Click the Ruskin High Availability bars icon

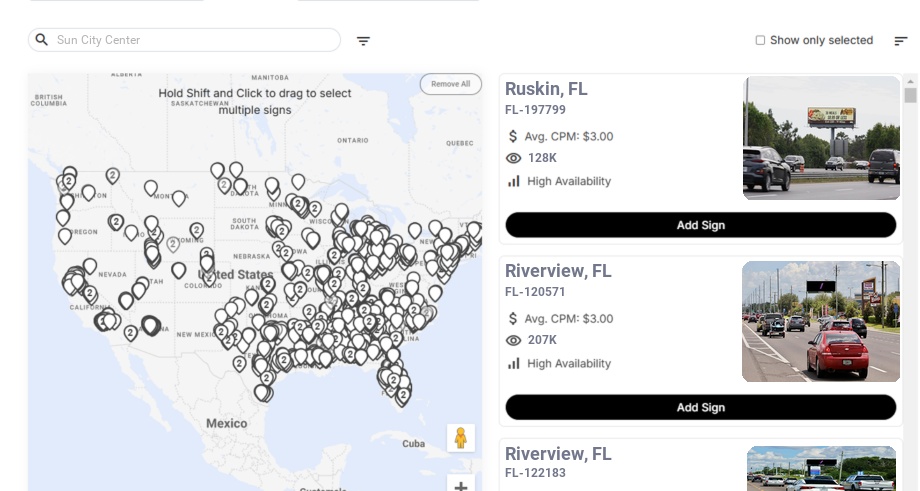pyautogui.click(x=514, y=181)
